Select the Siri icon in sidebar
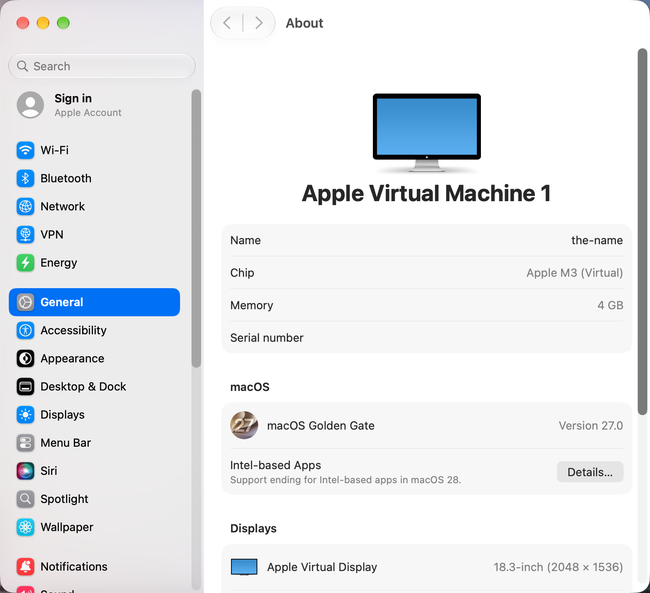The image size is (650, 593). tap(25, 471)
